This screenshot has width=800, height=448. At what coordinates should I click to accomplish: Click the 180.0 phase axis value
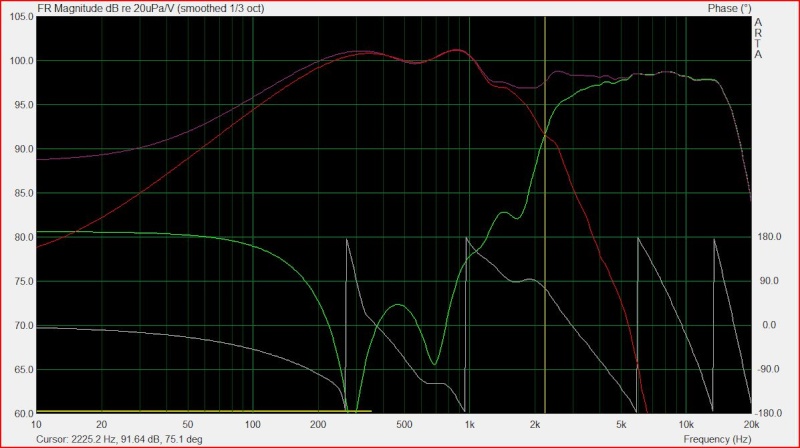click(769, 237)
